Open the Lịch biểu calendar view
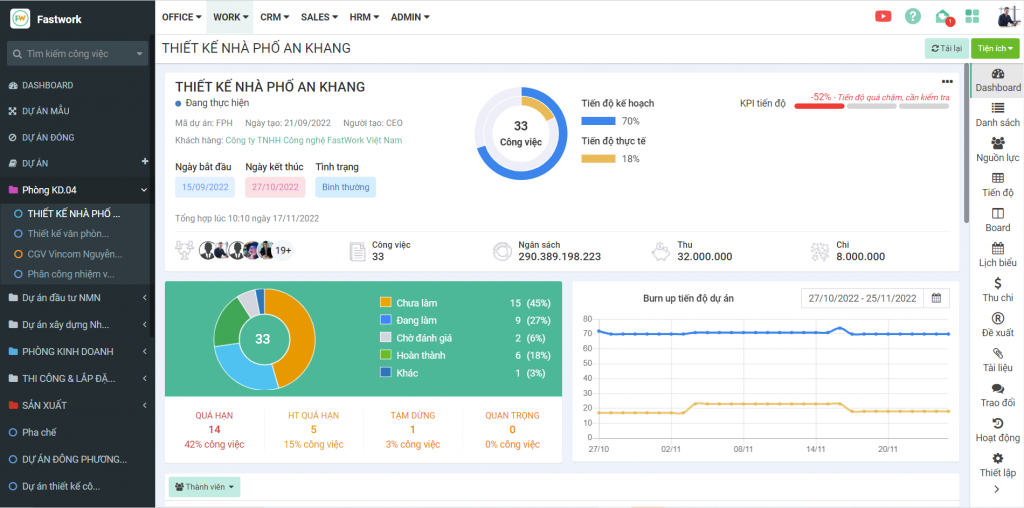This screenshot has width=1024, height=508. pyautogui.click(x=997, y=254)
